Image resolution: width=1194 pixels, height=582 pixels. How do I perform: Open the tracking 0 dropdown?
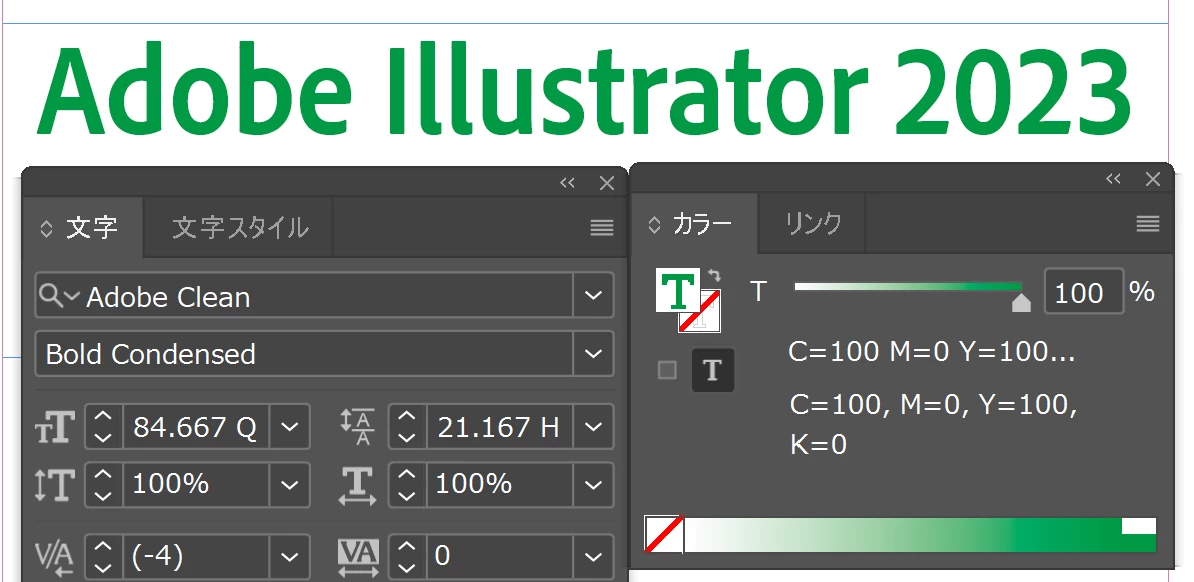click(594, 557)
